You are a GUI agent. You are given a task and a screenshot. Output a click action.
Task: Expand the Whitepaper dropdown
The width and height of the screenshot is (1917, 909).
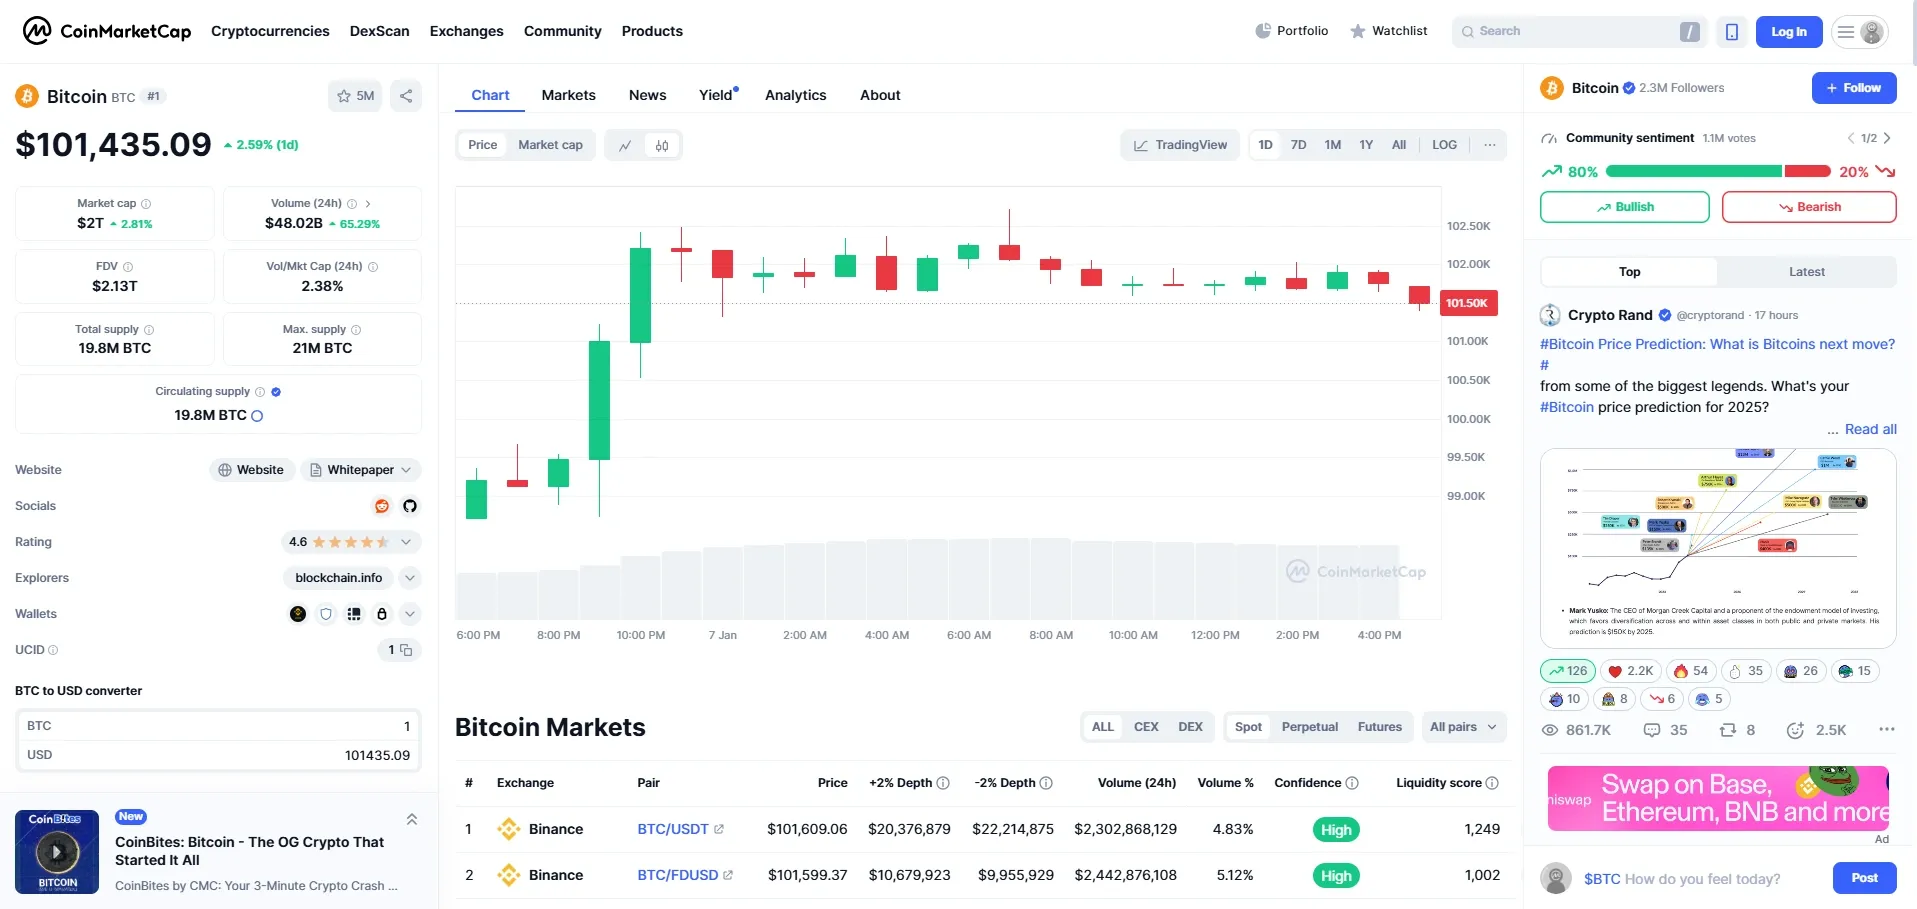[361, 470]
